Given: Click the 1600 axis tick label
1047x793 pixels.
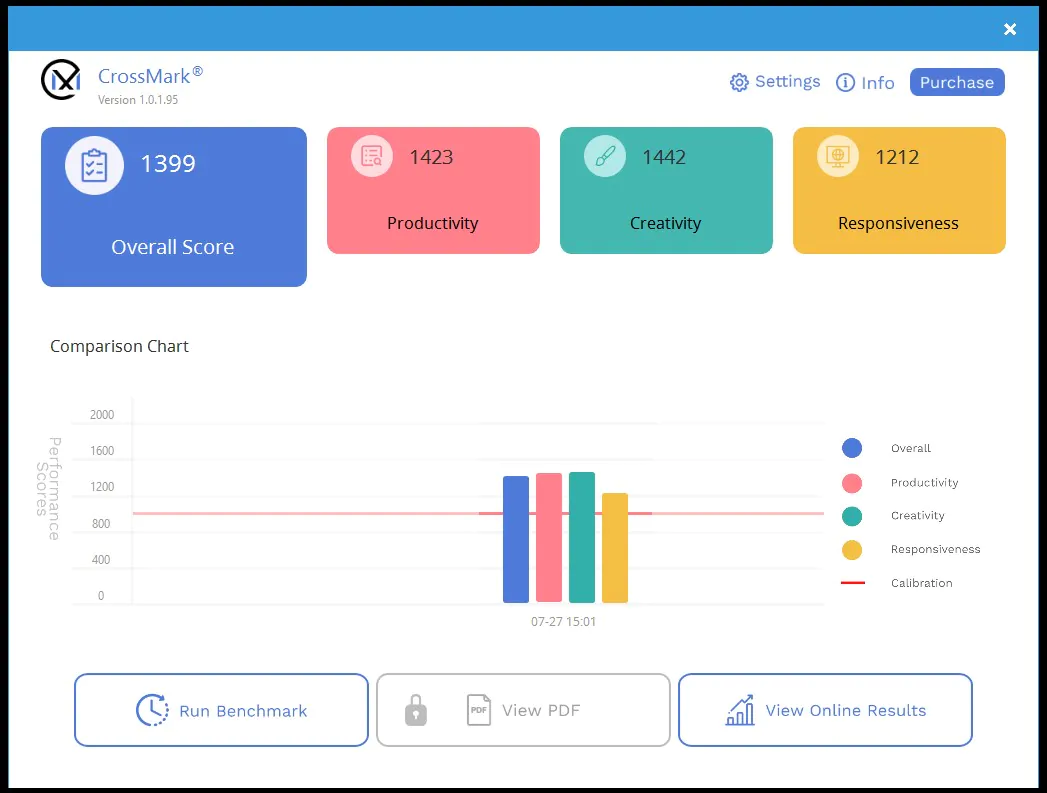Looking at the screenshot, I should click(102, 451).
